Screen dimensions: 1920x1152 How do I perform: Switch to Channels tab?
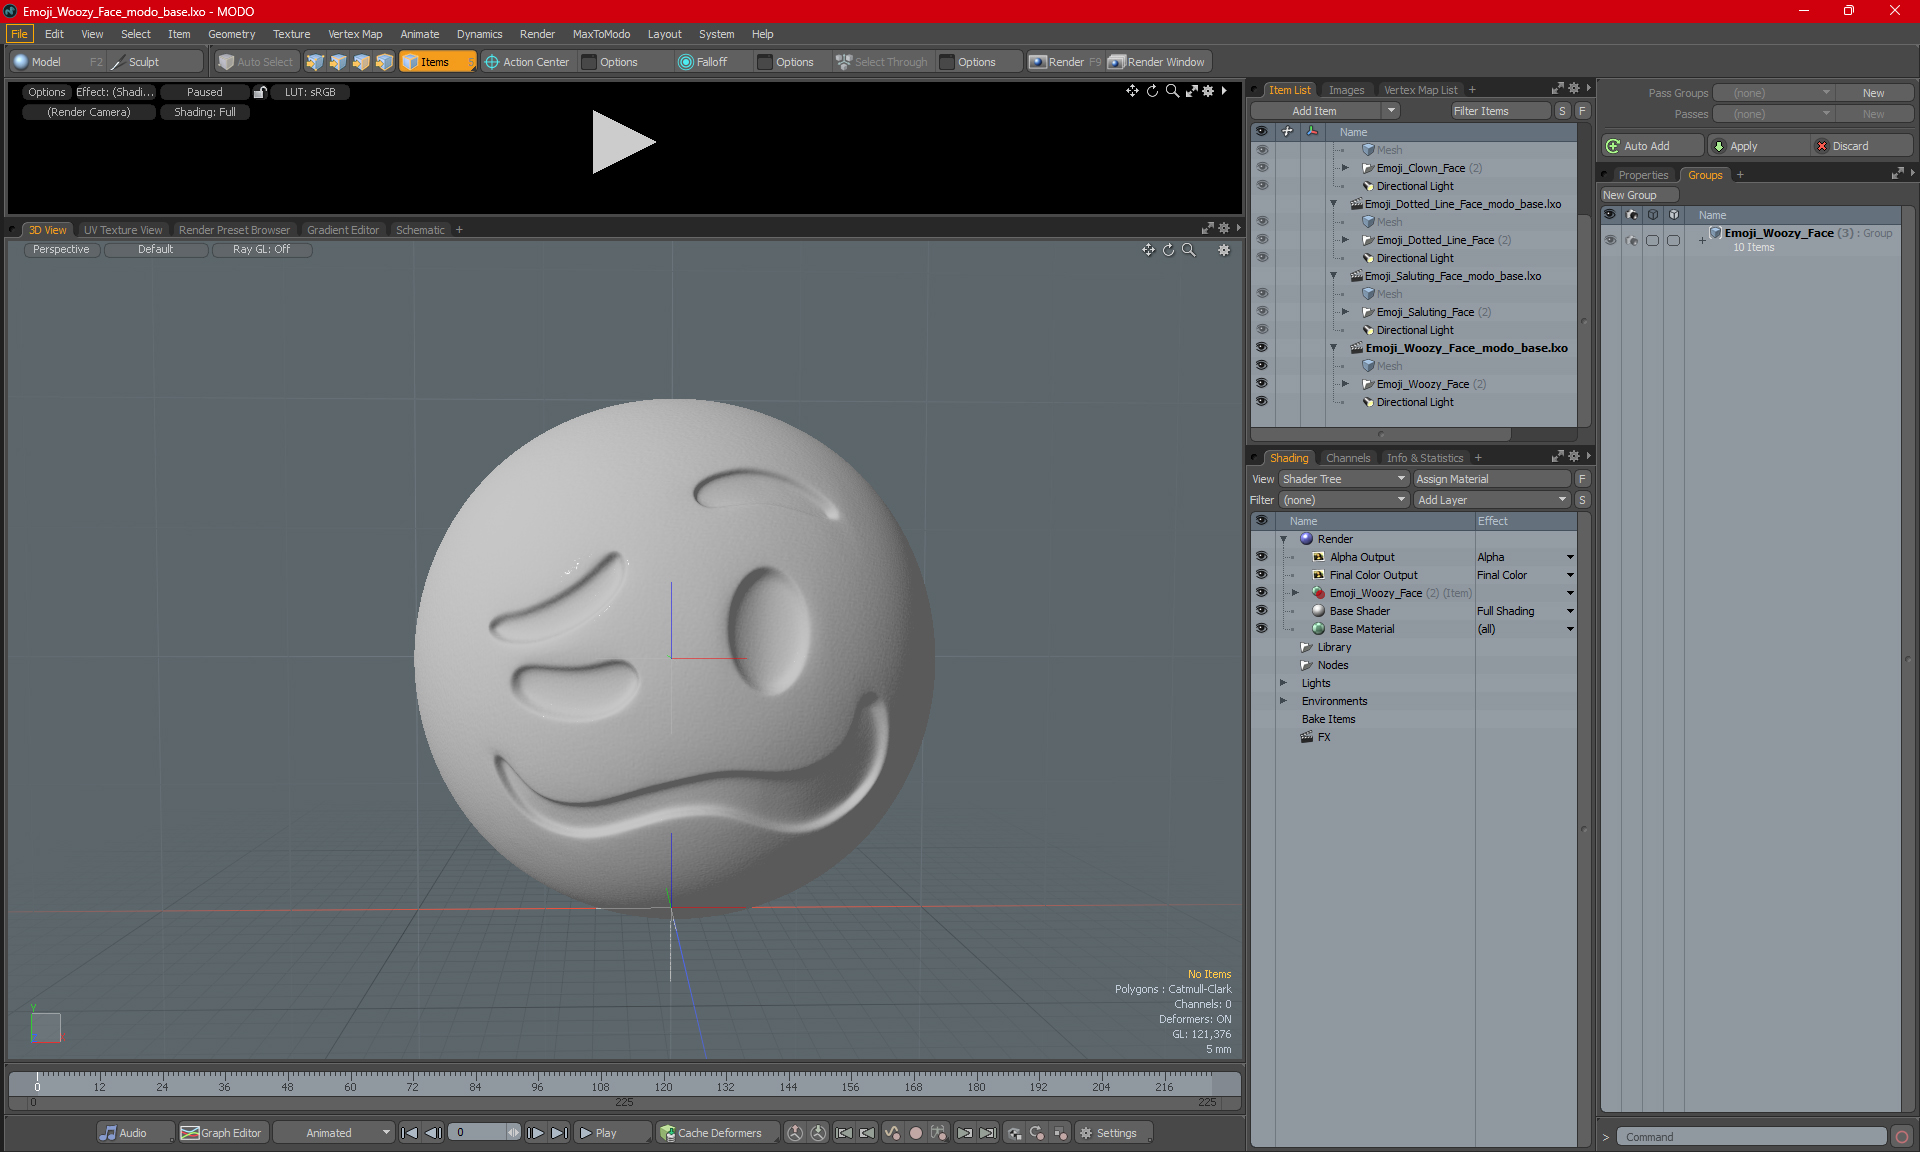point(1348,458)
